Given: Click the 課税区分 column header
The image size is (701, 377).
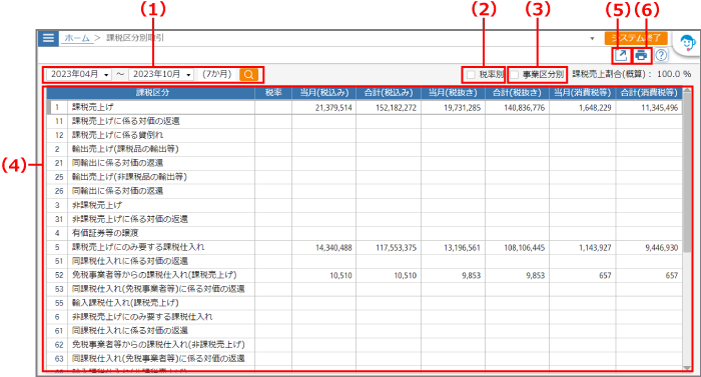Looking at the screenshot, I should tap(152, 93).
